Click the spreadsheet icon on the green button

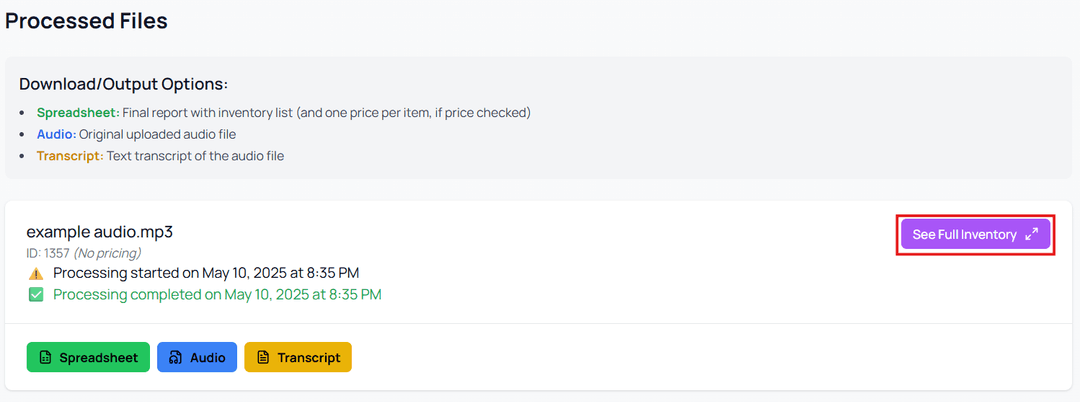pos(45,357)
